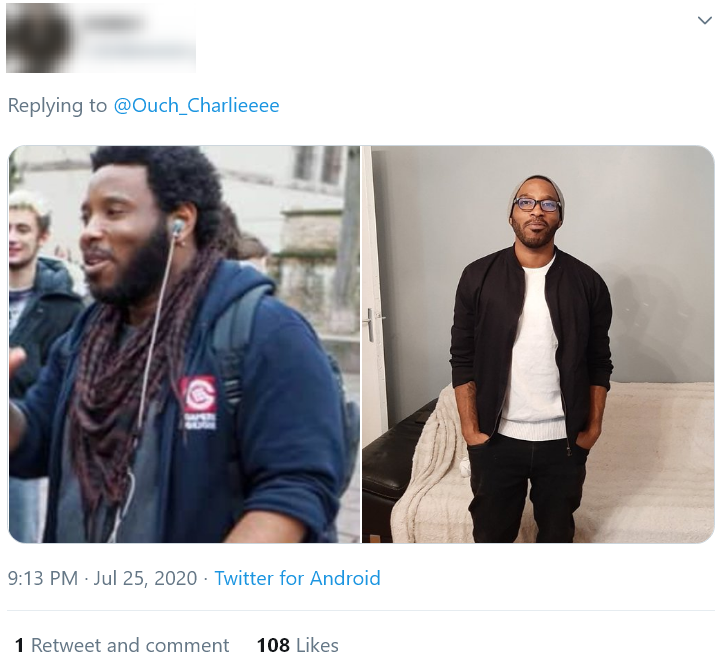View the Retweet and comment list
Screen dimensions: 722x670
click(x=122, y=645)
